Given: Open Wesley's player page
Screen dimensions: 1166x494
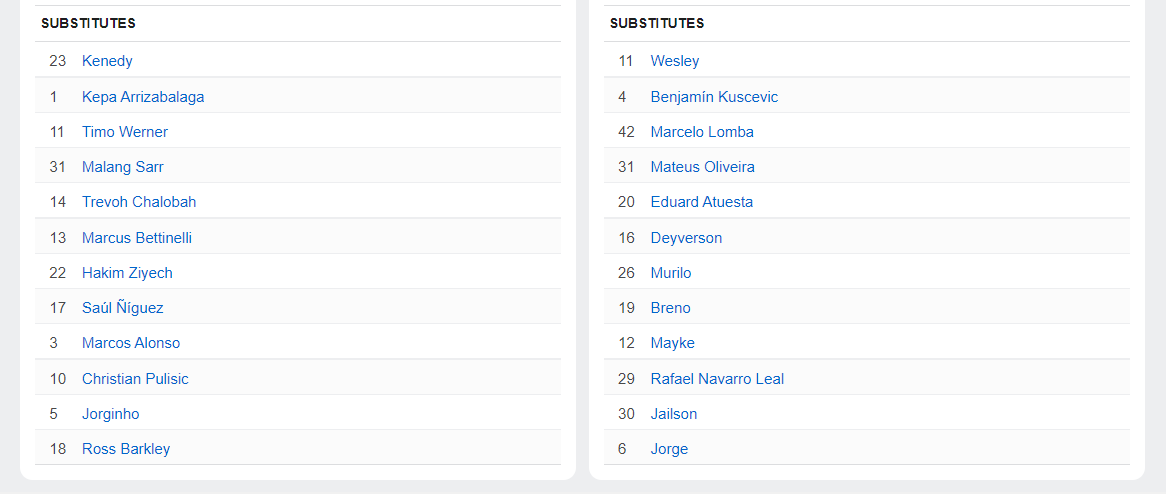Looking at the screenshot, I should (x=675, y=61).
